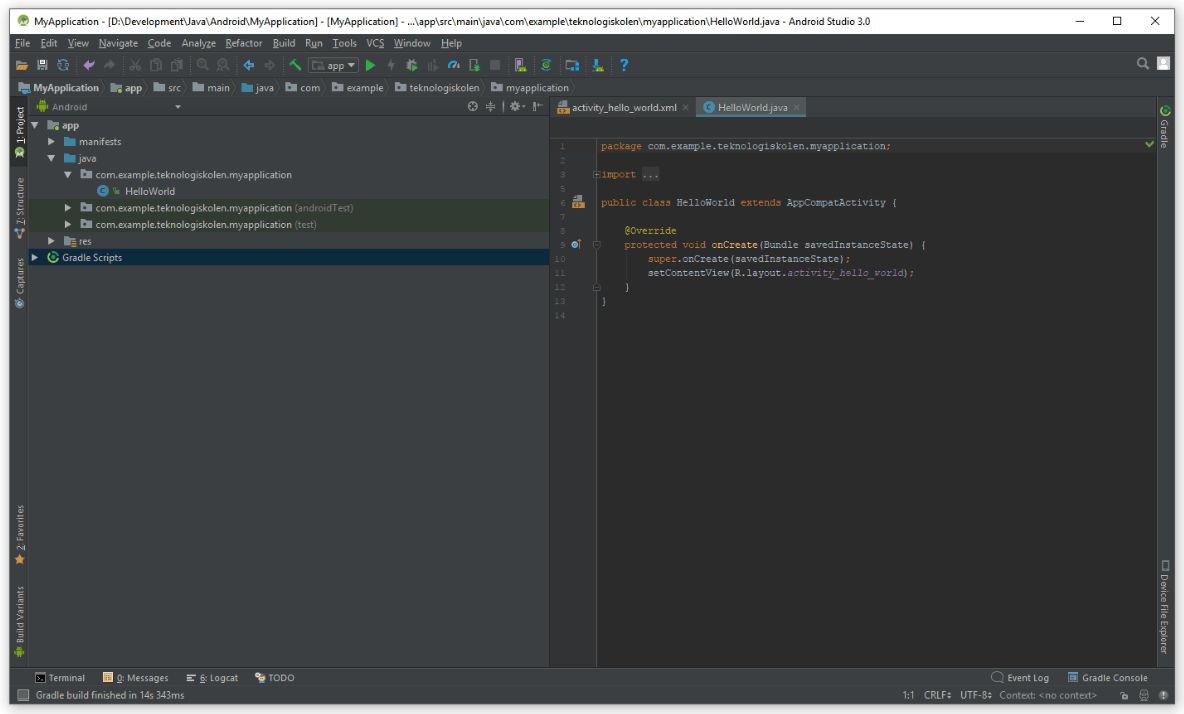Open the File menu
The width and height of the screenshot is (1184, 714).
23,43
